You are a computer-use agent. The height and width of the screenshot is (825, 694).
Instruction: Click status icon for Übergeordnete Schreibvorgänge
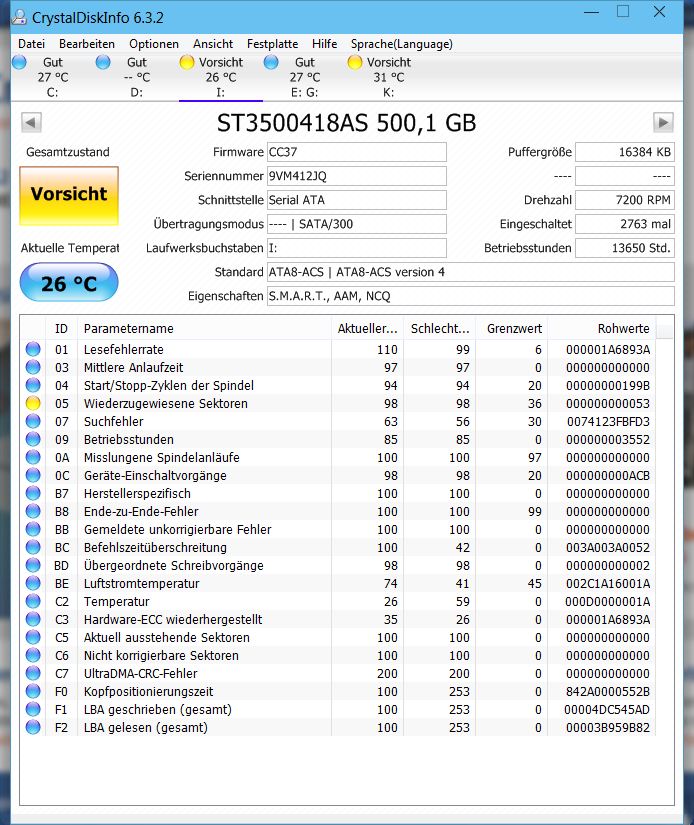pyautogui.click(x=33, y=565)
